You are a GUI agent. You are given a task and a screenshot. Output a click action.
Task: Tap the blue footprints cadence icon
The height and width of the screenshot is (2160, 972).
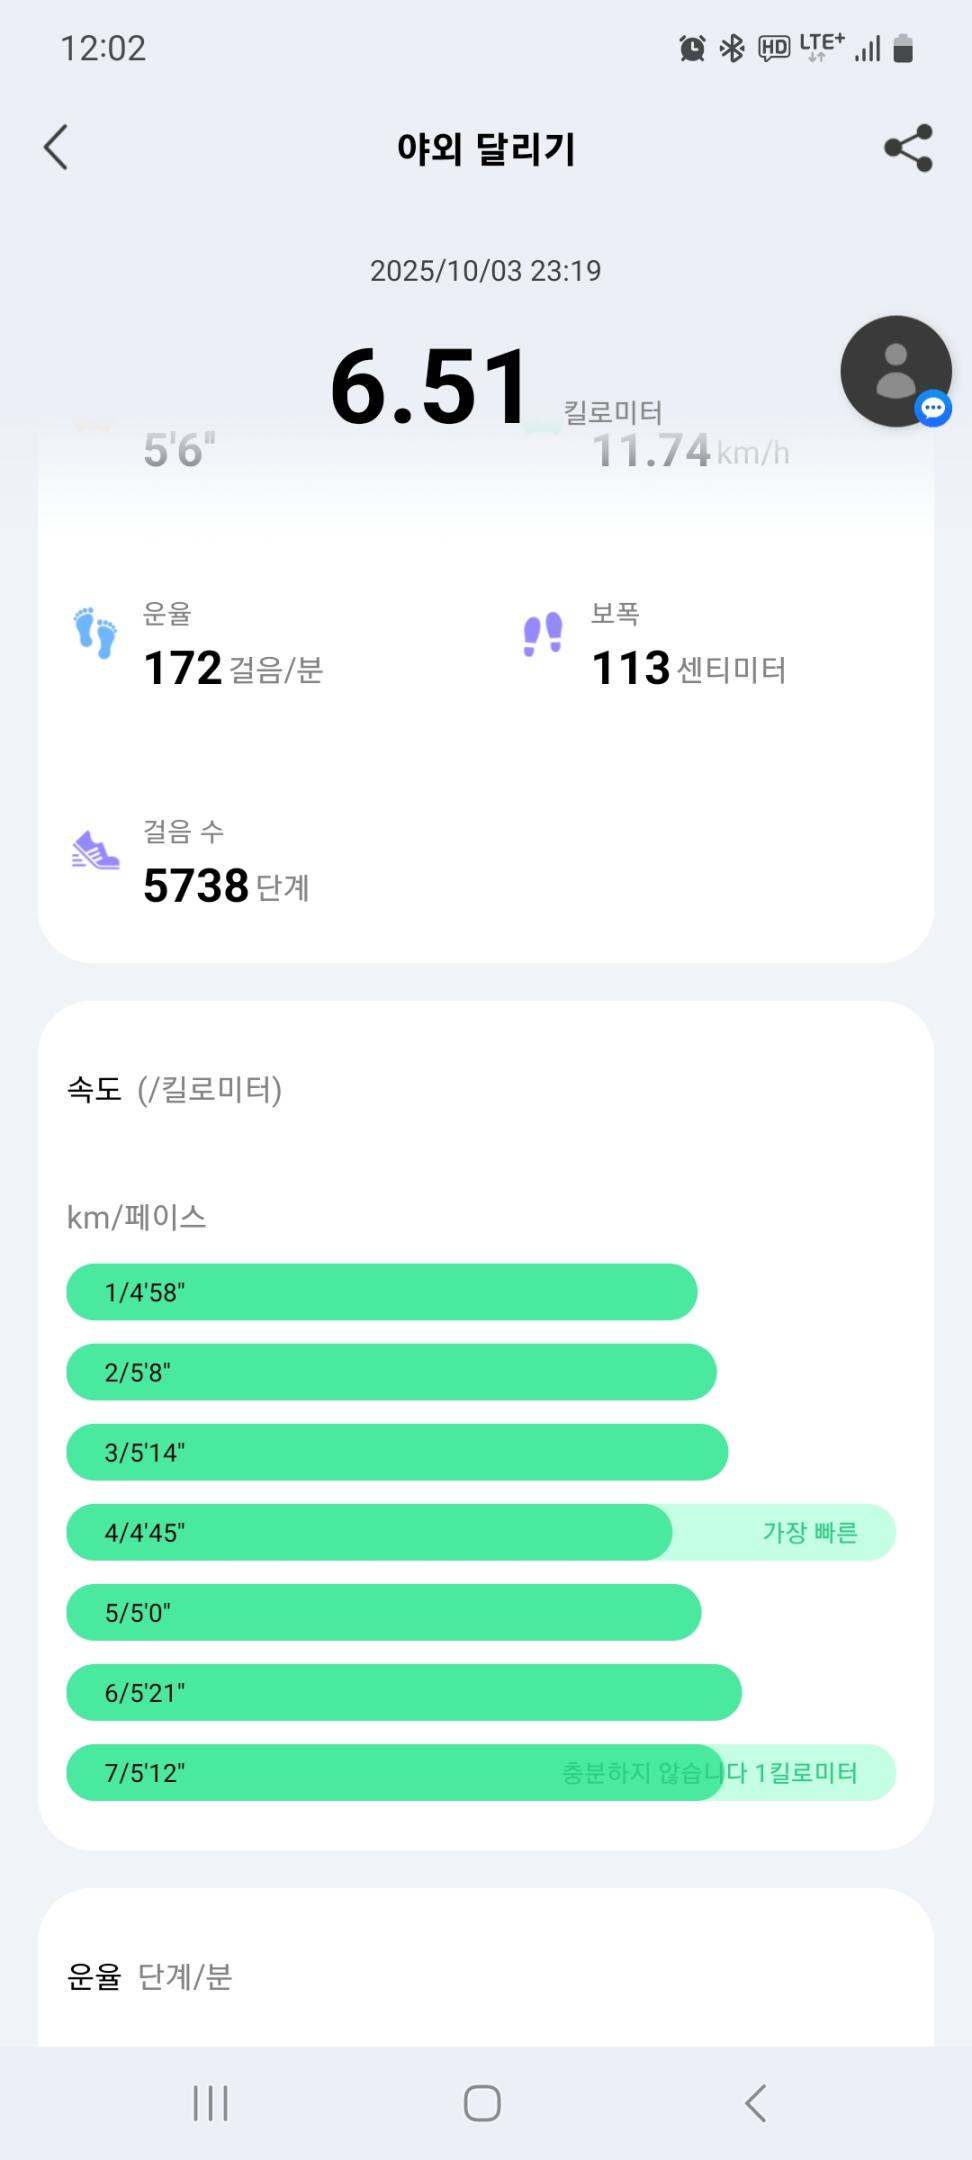point(96,632)
